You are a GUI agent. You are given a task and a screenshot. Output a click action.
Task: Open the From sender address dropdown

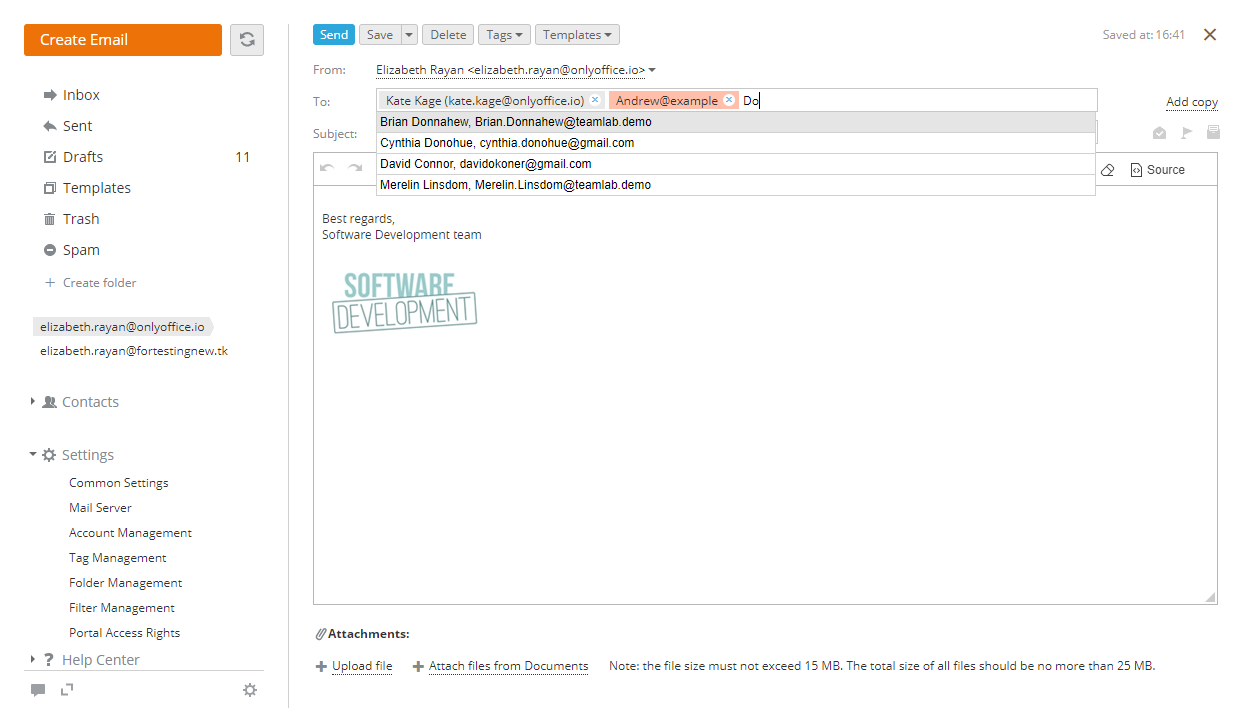click(x=516, y=70)
